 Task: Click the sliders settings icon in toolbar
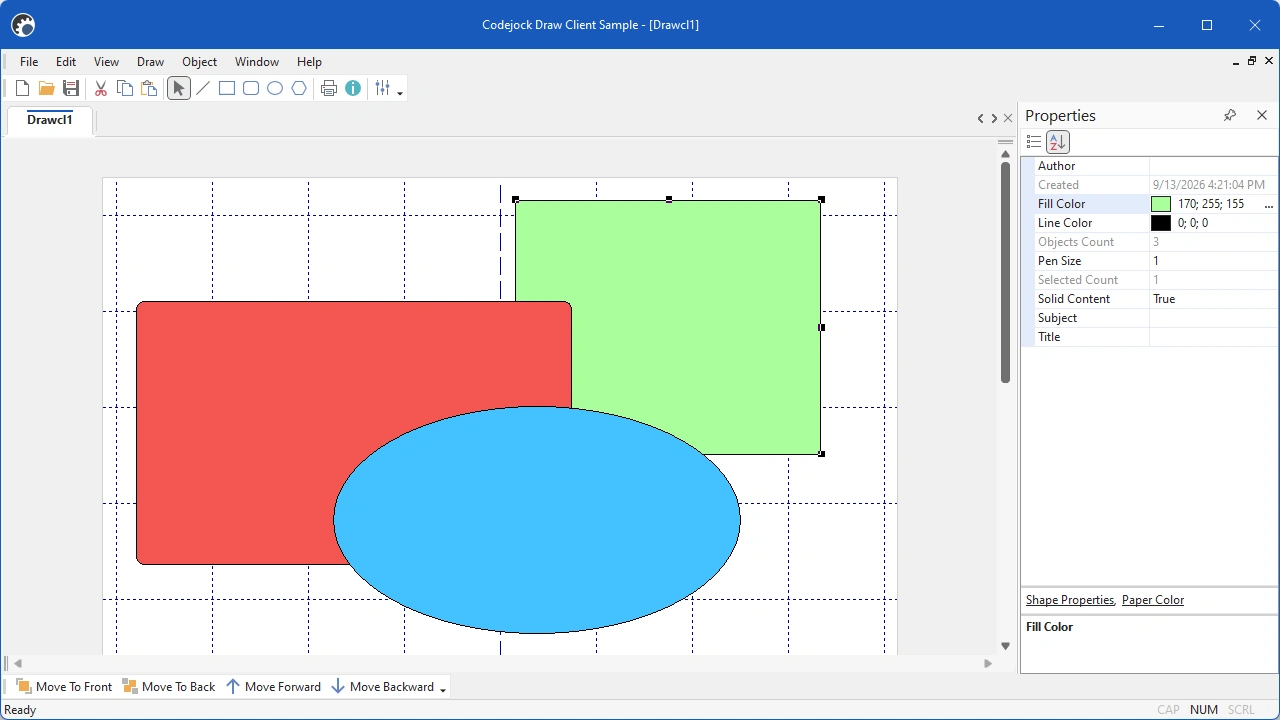382,89
